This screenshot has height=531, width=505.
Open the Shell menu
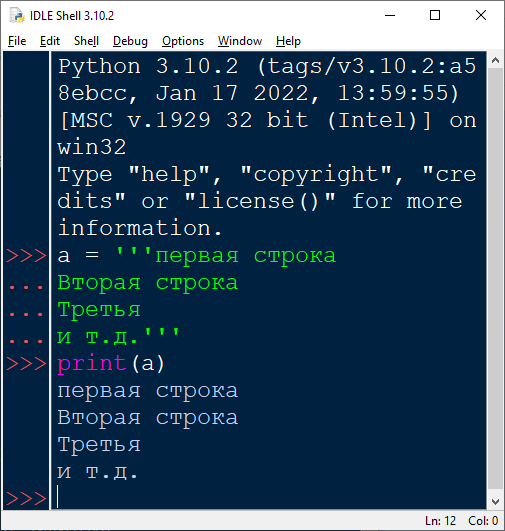tap(86, 41)
